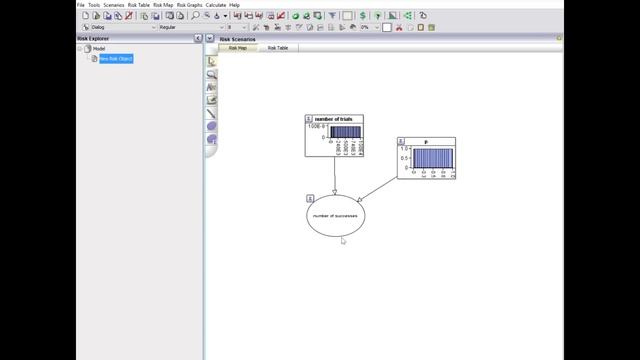Select the purple simulation node tool at palette bottom
The width and height of the screenshot is (640, 360).
(211, 140)
